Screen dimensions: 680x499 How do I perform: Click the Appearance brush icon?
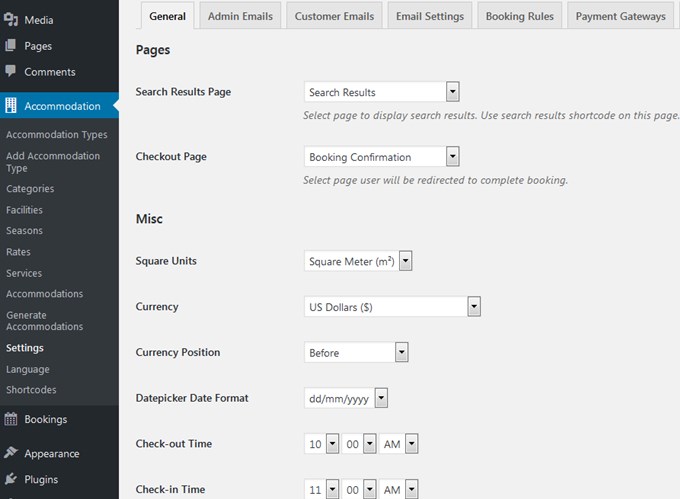(11, 453)
